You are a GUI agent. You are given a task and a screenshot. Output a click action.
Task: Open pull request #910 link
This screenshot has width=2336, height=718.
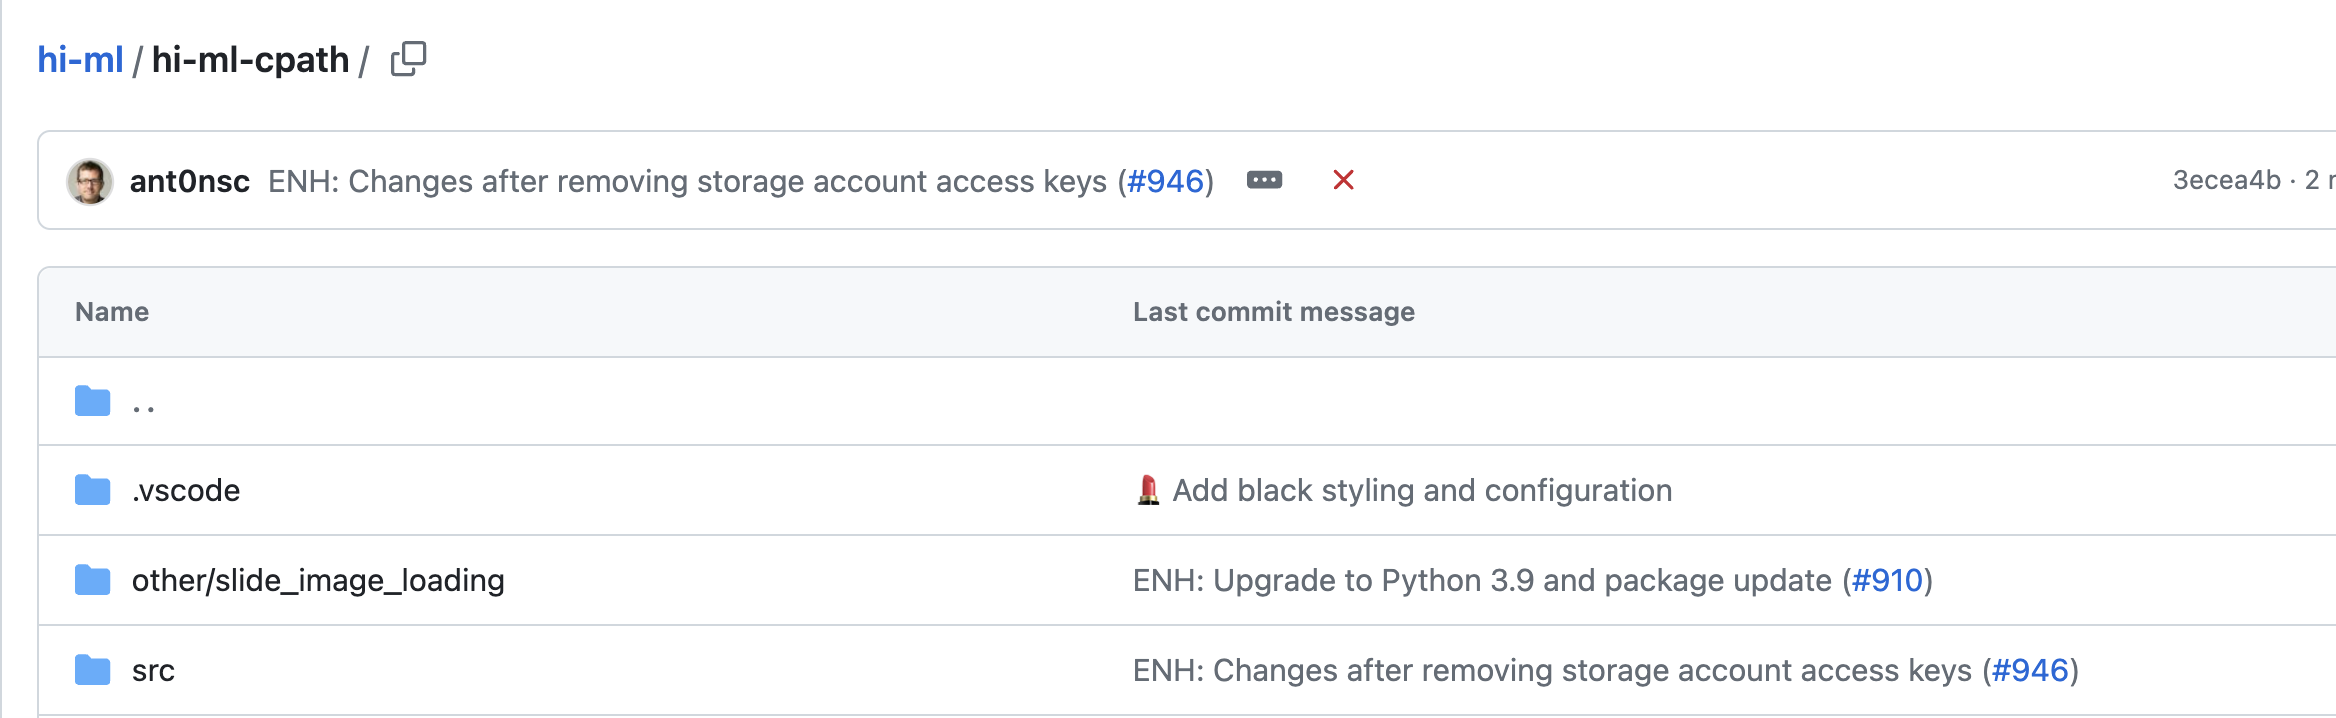[x=1887, y=580]
